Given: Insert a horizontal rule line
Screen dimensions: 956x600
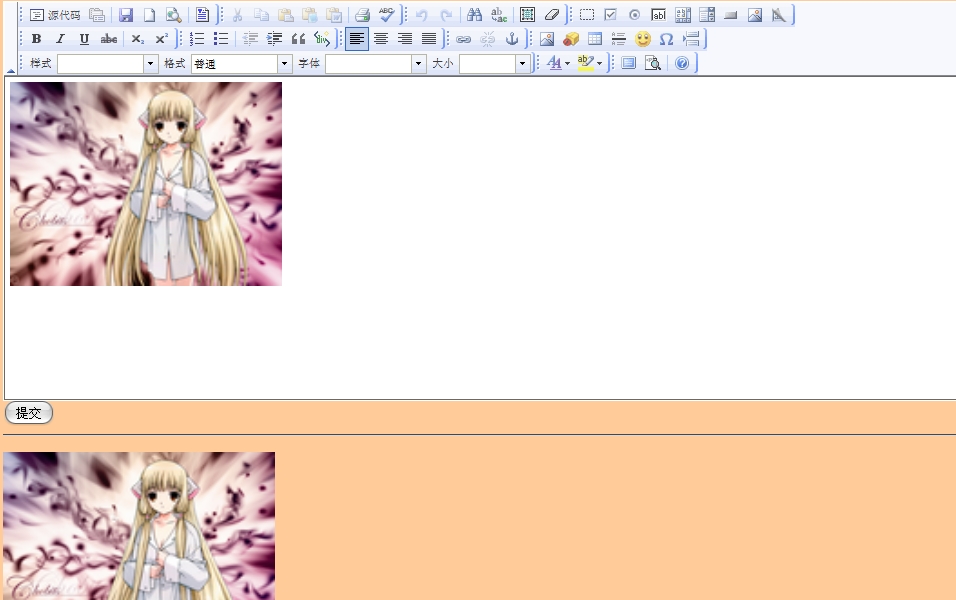Looking at the screenshot, I should (x=619, y=39).
